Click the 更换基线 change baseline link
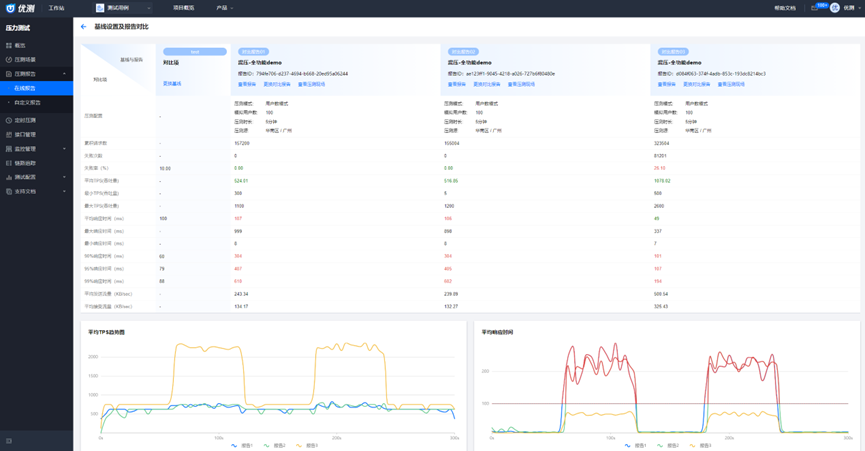Image resolution: width=865 pixels, height=451 pixels. coord(172,84)
